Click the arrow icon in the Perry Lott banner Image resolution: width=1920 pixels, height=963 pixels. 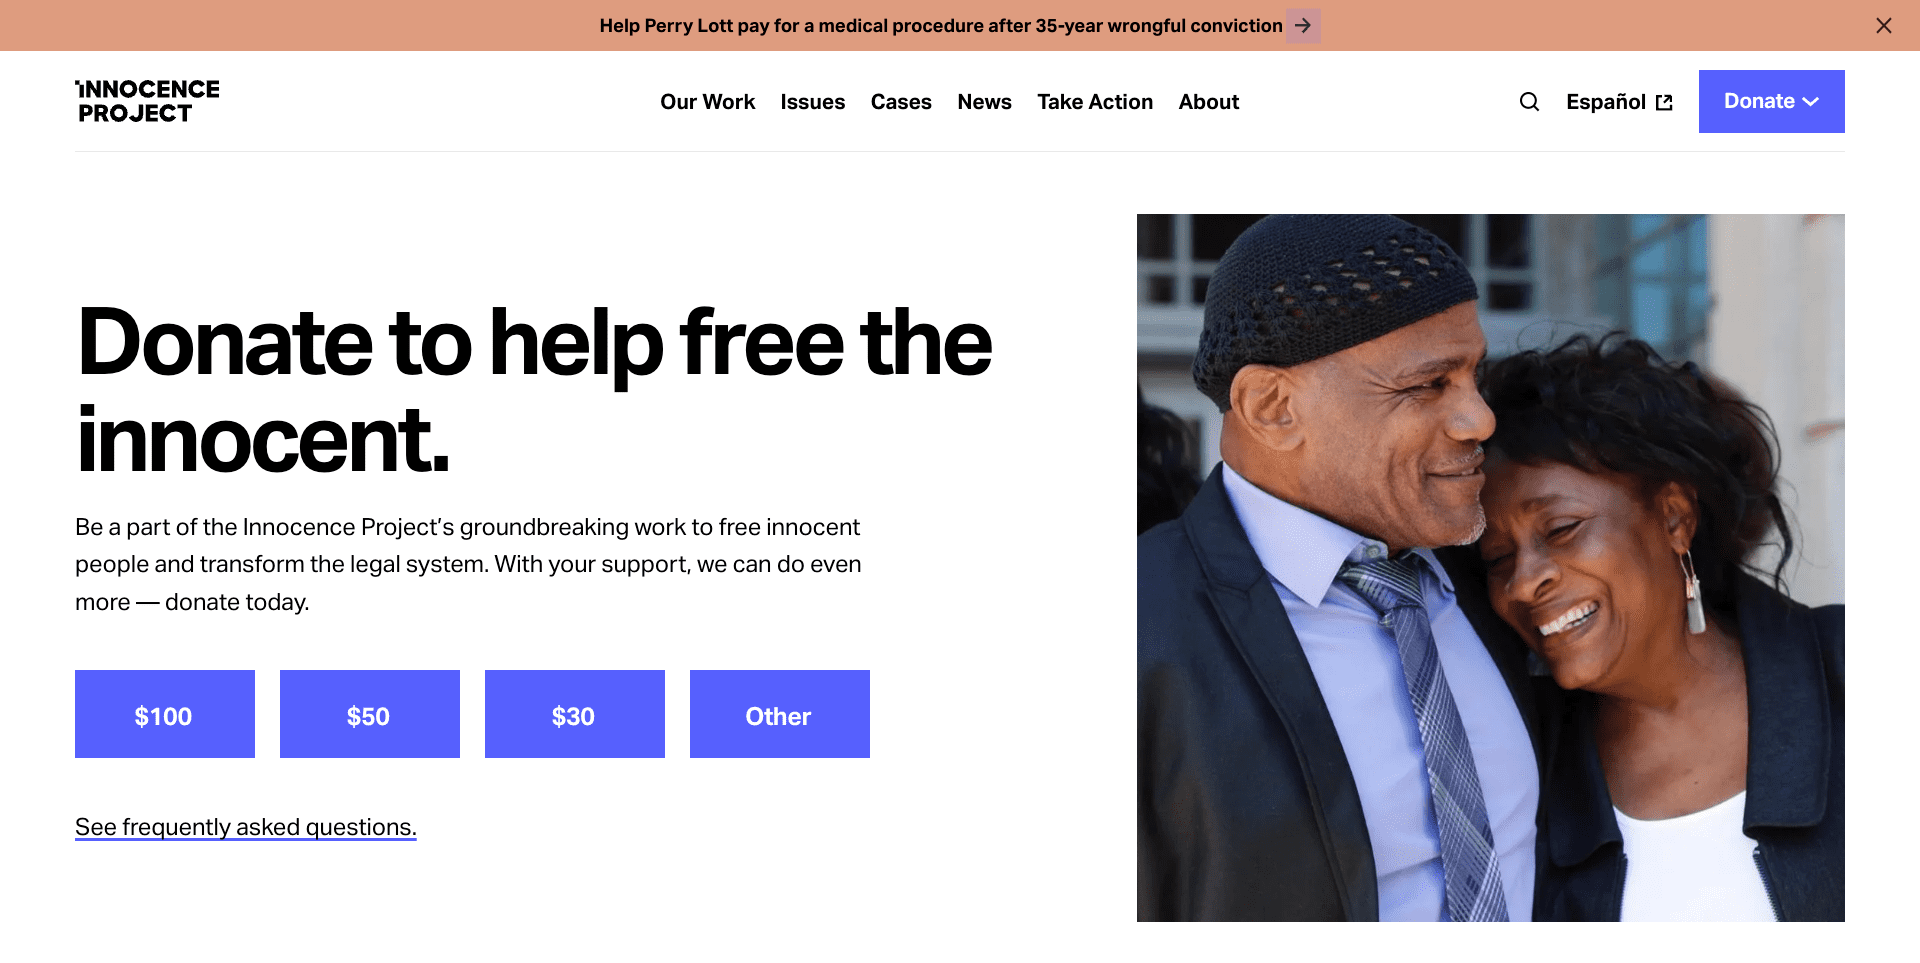[1303, 26]
